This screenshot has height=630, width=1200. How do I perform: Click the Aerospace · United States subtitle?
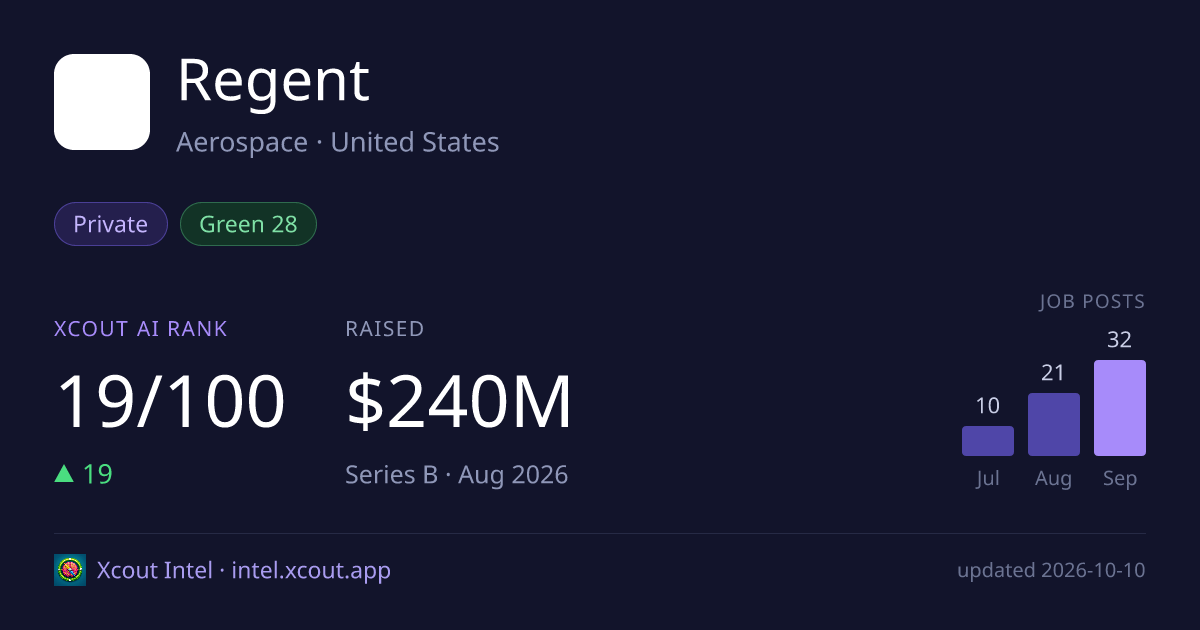coord(338,142)
